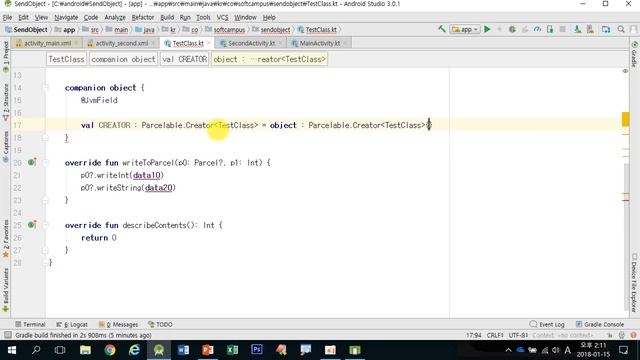Click sendobject folder in navigation bar
This screenshot has height=360, width=640.
pos(271,30)
